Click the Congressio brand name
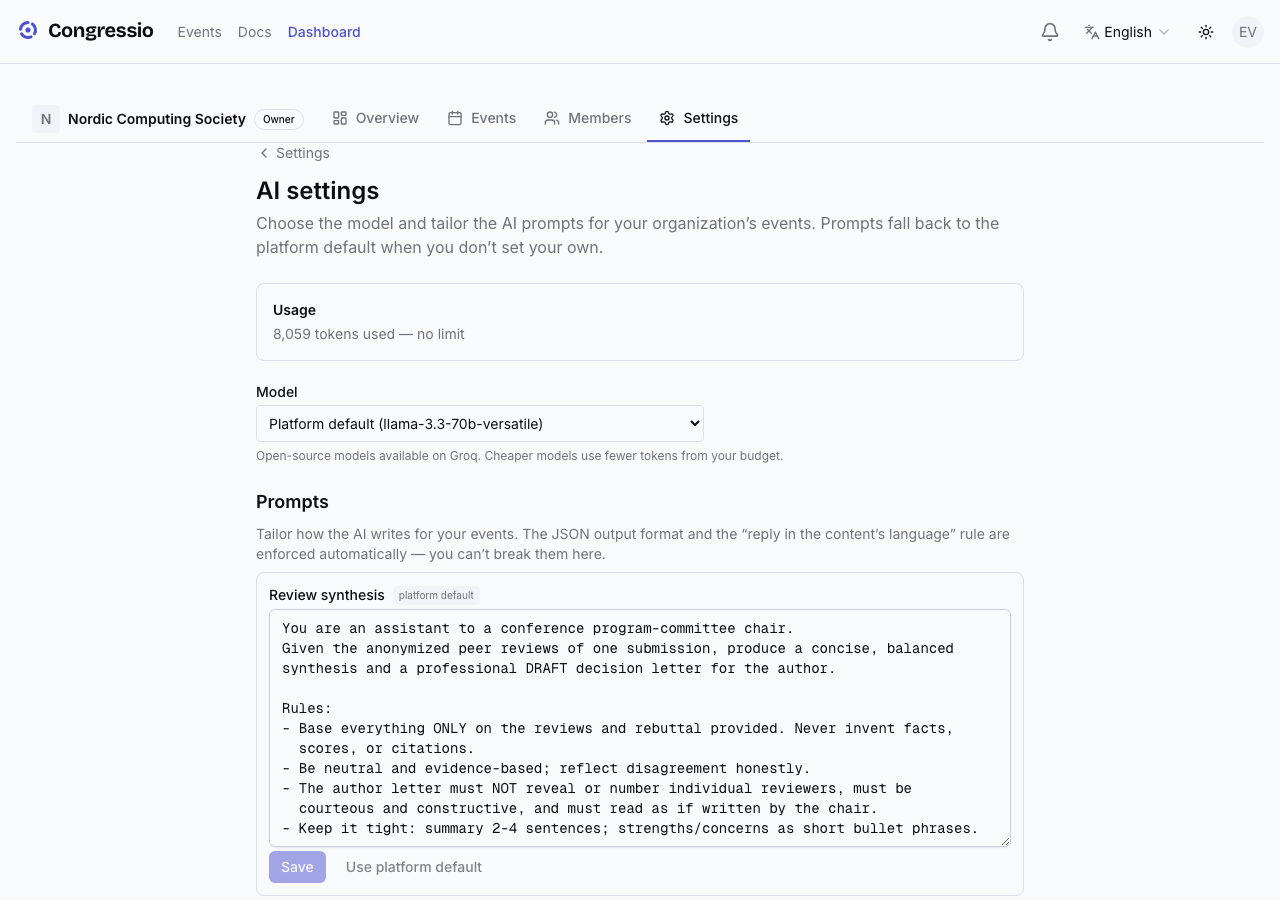 click(101, 31)
